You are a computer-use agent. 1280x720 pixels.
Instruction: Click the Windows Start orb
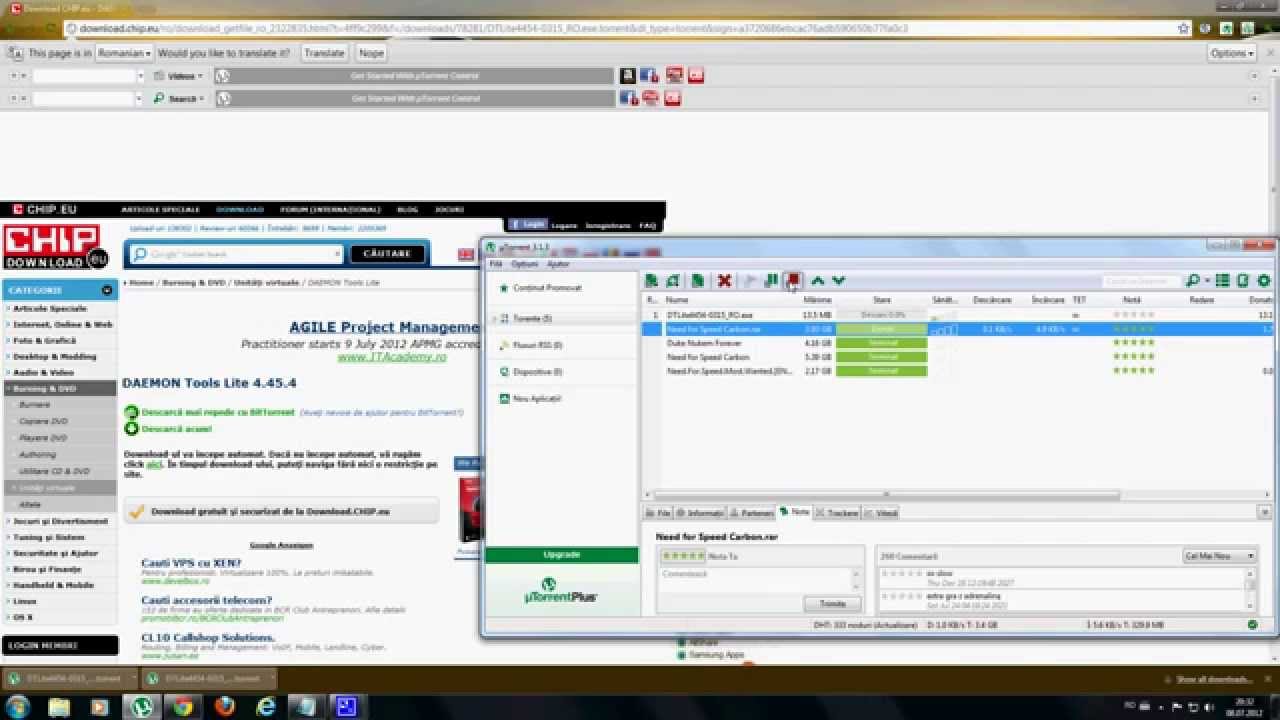pos(18,707)
